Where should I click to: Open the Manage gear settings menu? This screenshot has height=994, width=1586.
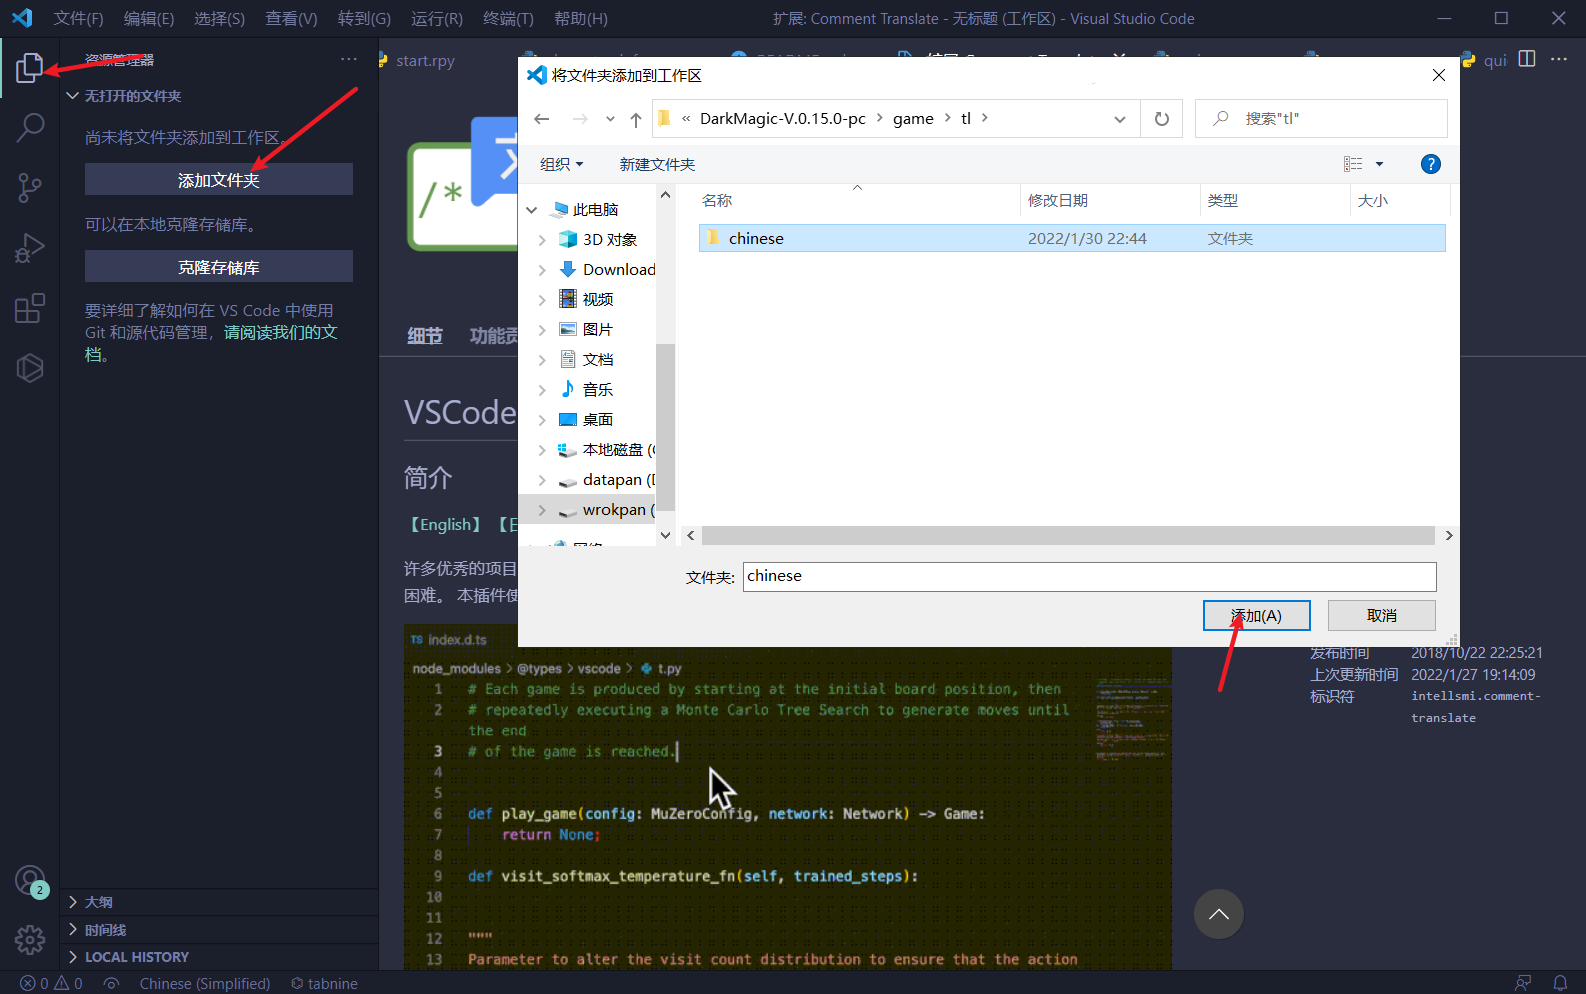click(30, 939)
